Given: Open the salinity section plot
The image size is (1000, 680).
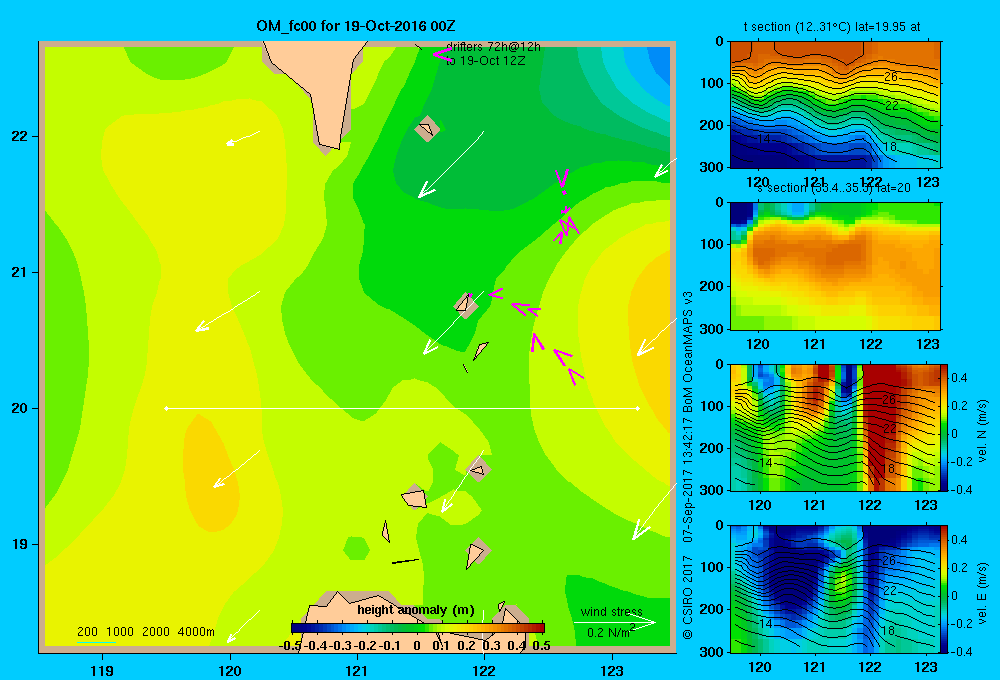Looking at the screenshot, I should pyautogui.click(x=835, y=266).
